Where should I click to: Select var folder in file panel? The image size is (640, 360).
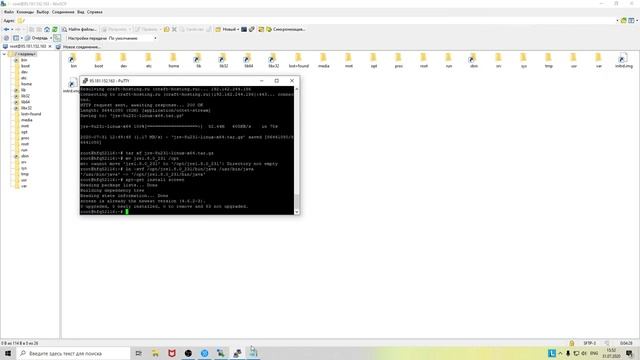point(598,60)
